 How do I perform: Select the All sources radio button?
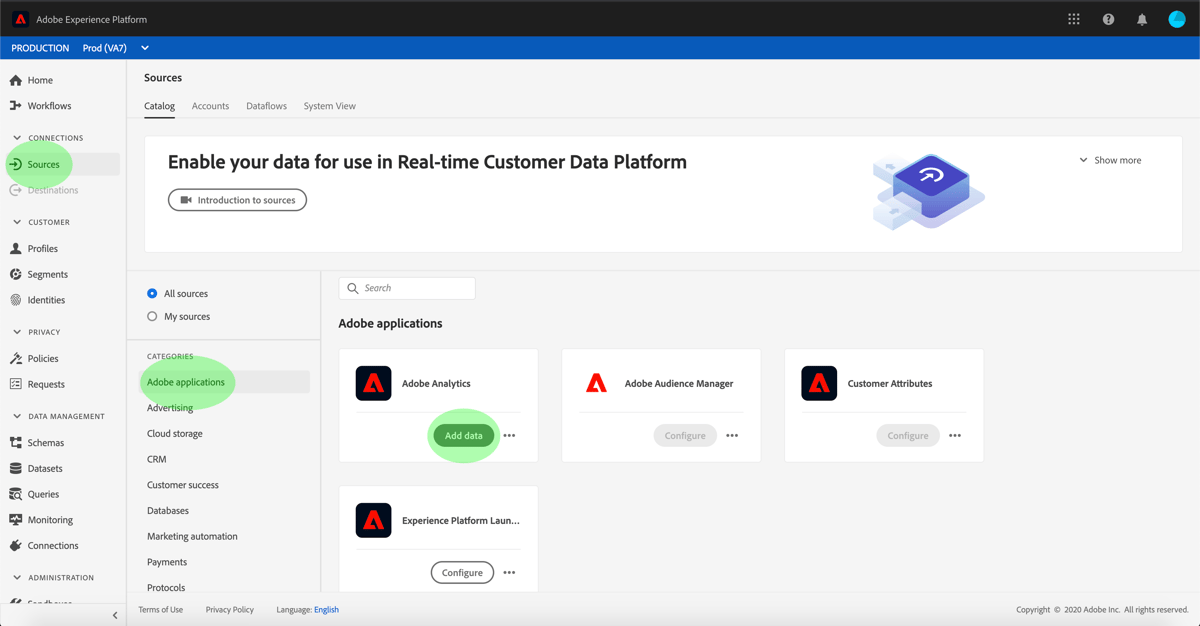click(151, 293)
